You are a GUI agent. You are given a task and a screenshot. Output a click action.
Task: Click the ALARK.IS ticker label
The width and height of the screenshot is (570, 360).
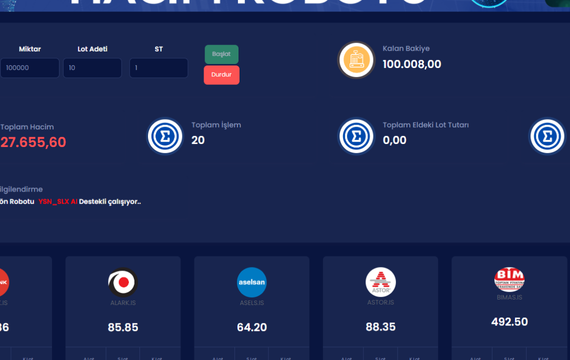click(x=123, y=303)
